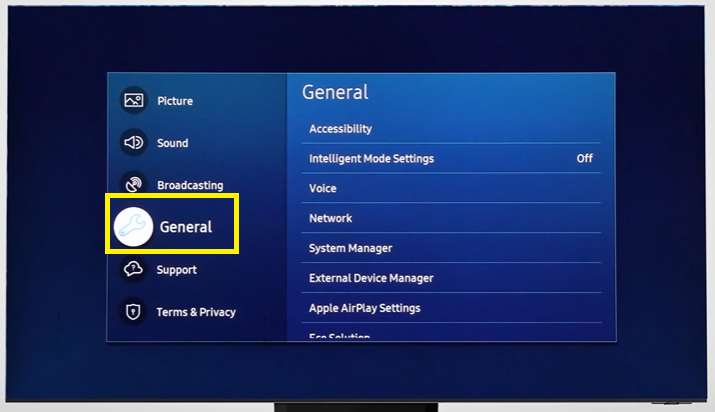Open the Support settings category
The width and height of the screenshot is (715, 412).
[x=176, y=270]
